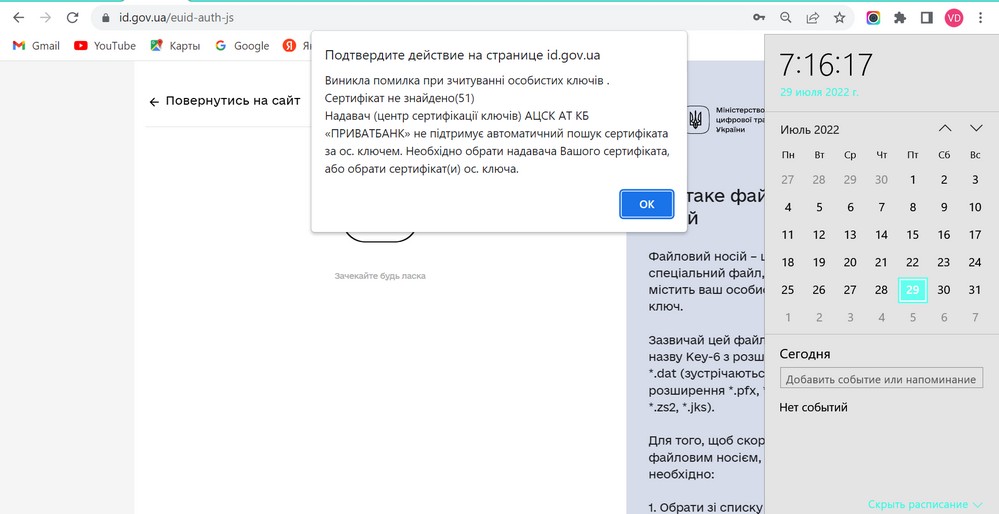Select August 5 in the calendar

click(913, 317)
